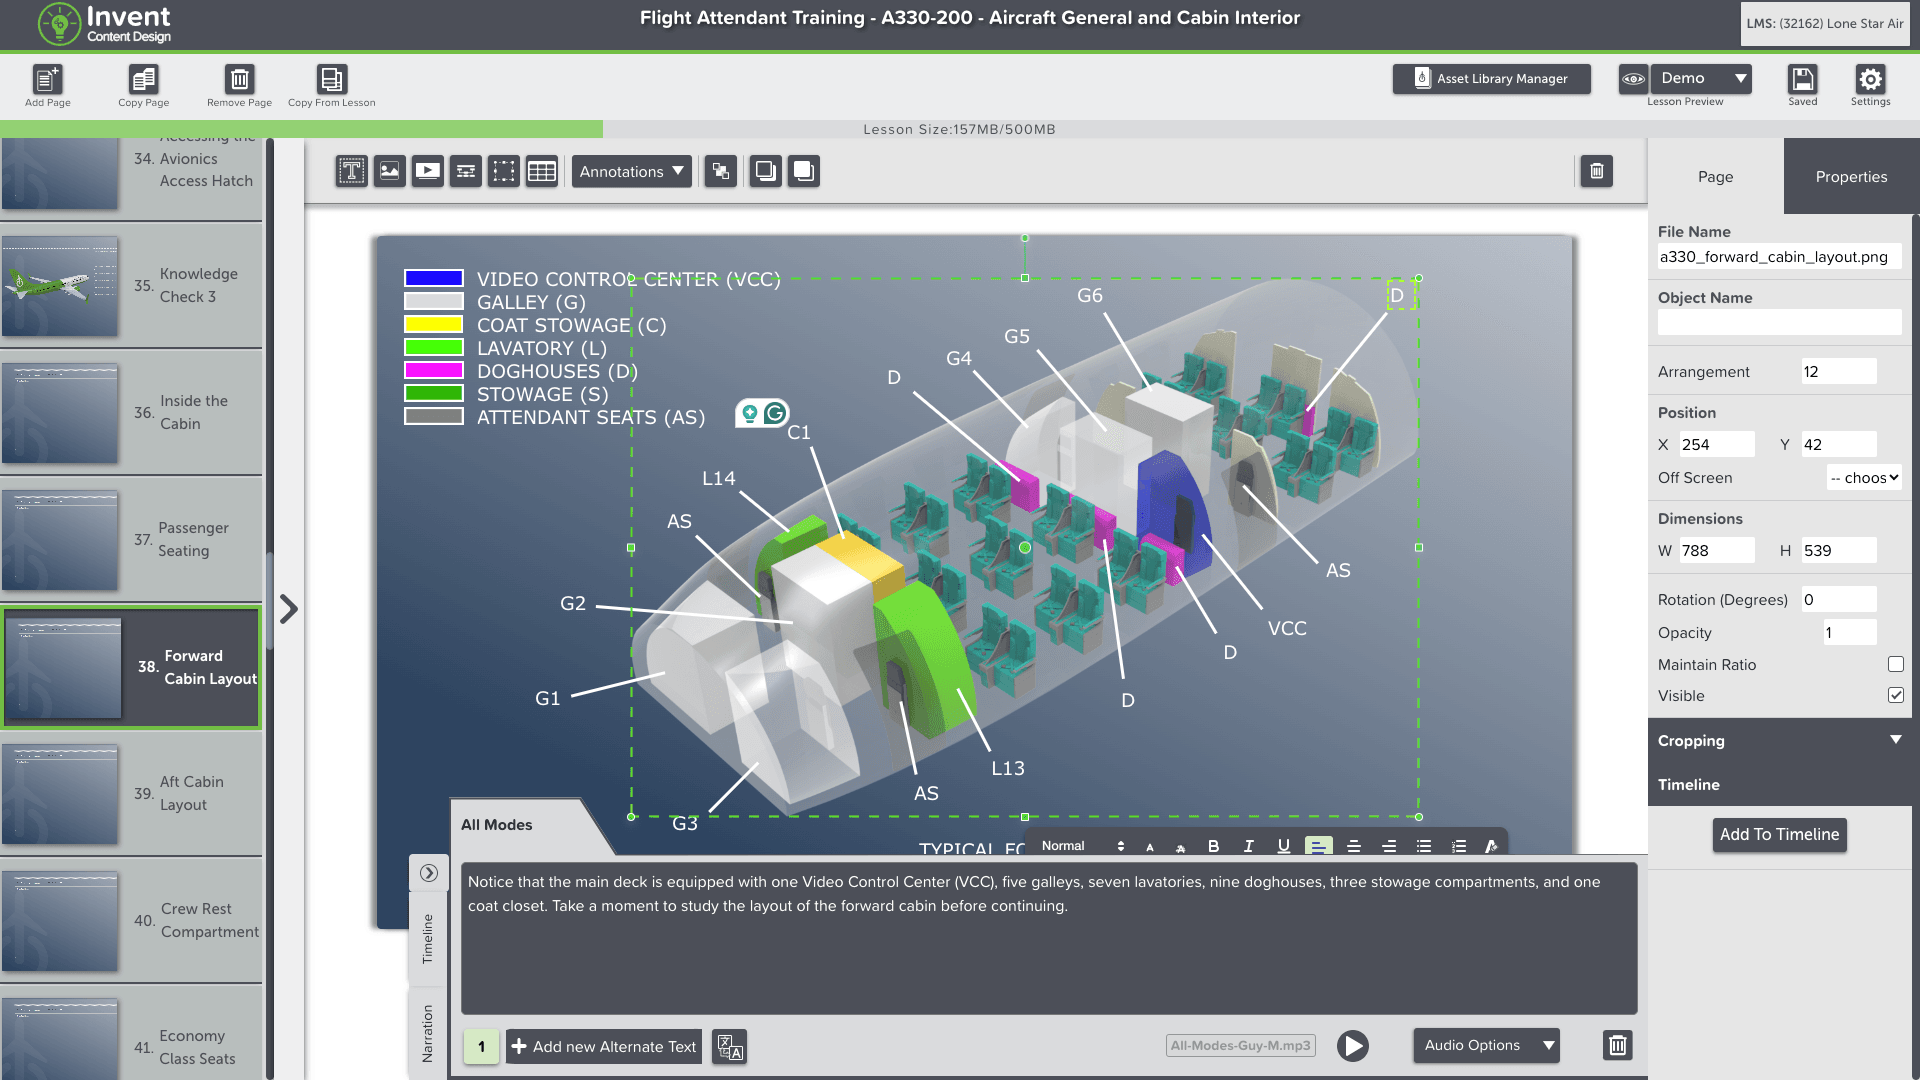
Task: Switch to the Page tab
Action: 1715,176
